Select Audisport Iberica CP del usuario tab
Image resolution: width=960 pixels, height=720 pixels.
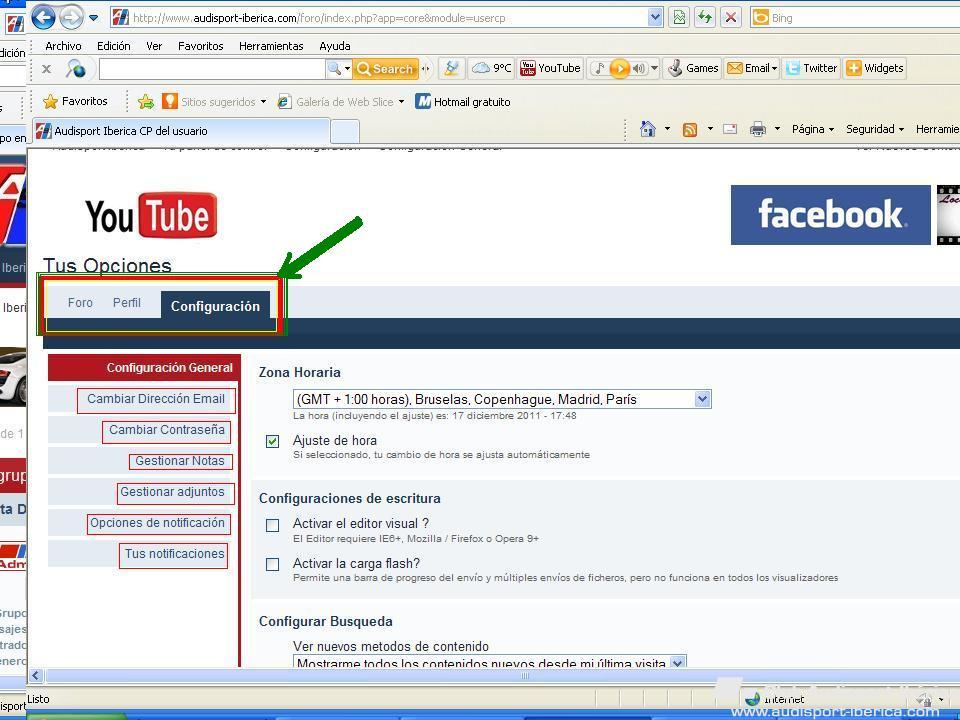coord(181,130)
